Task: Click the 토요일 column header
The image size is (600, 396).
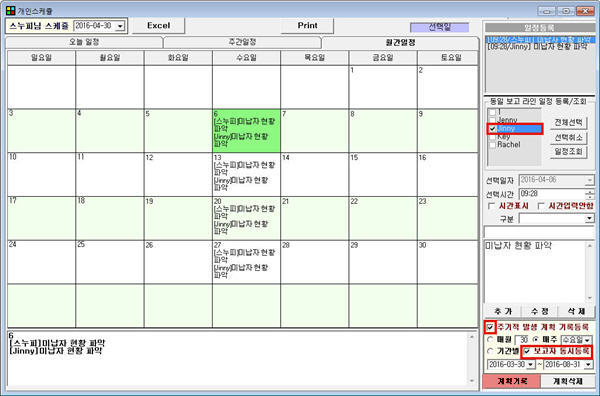Action: click(x=448, y=58)
